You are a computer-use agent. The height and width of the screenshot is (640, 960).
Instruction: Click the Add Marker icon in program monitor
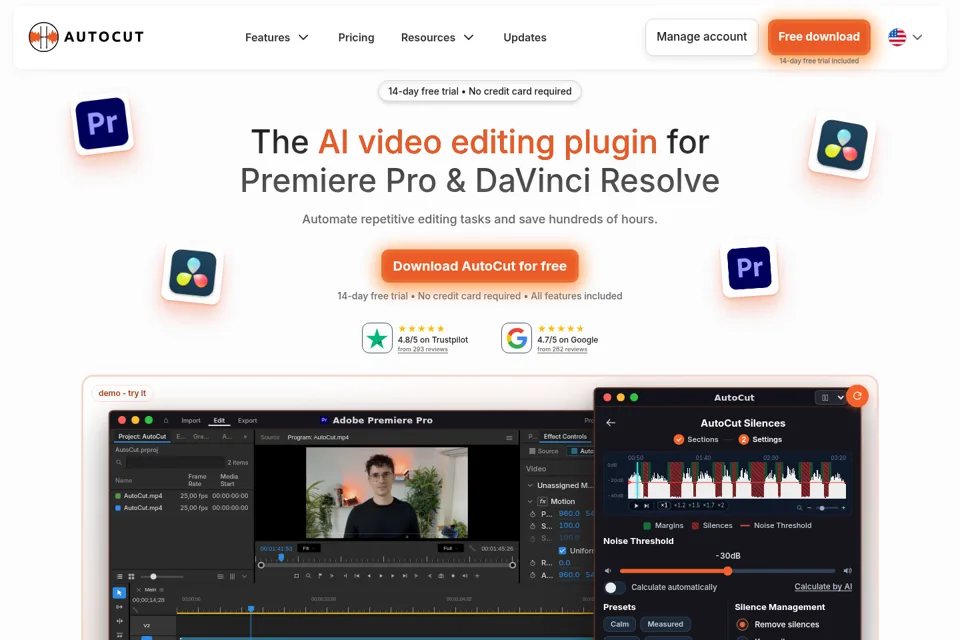[320, 576]
